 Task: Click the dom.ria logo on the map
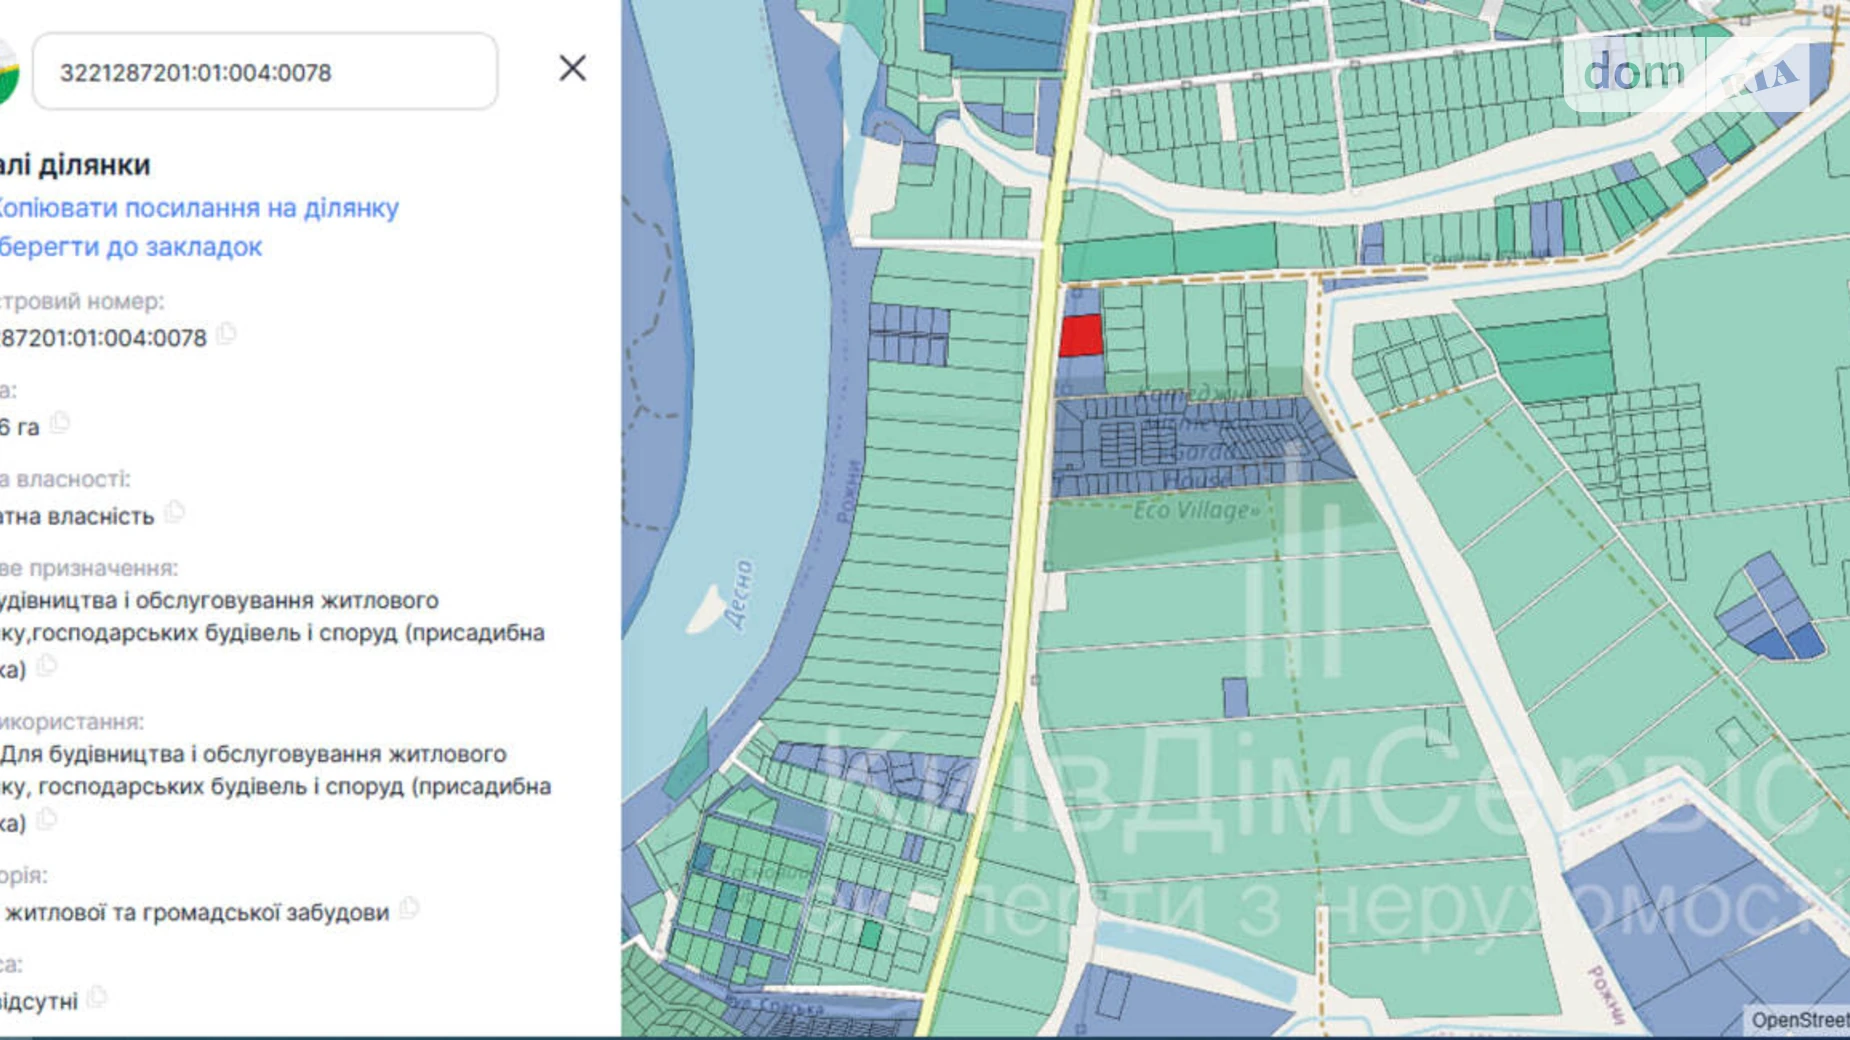point(1685,73)
